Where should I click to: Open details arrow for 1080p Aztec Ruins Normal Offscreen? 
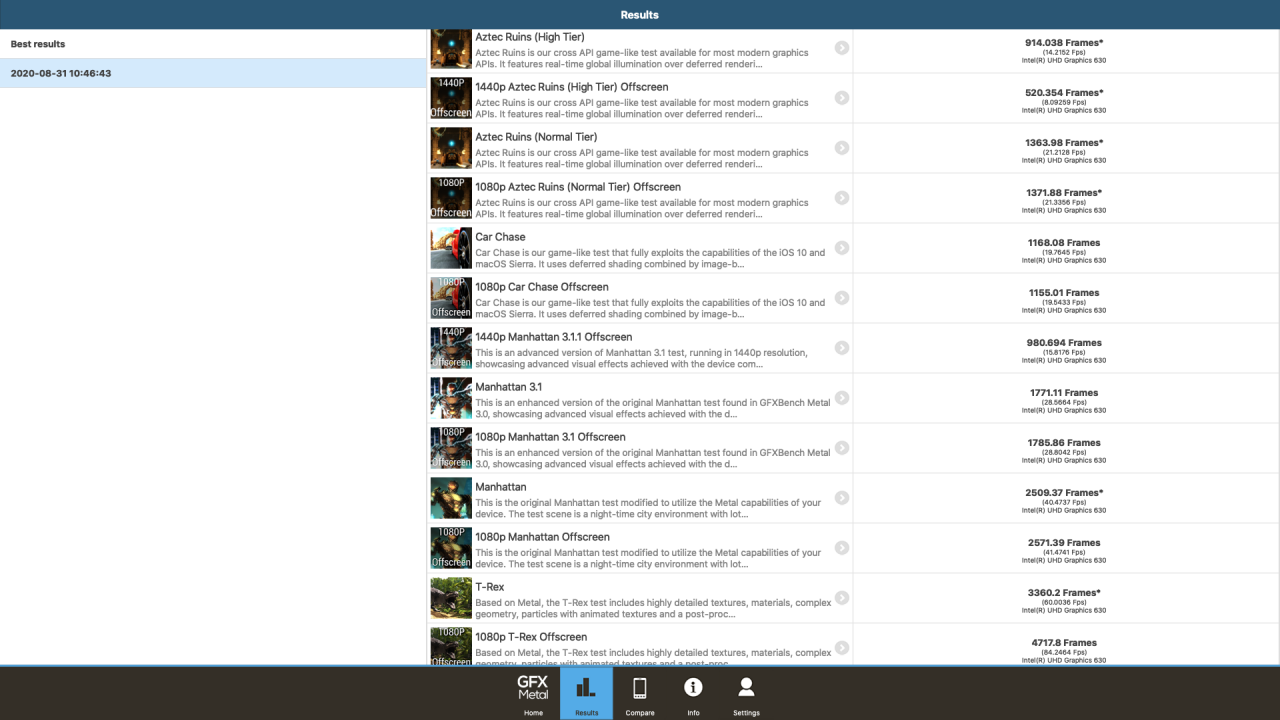[x=842, y=198]
